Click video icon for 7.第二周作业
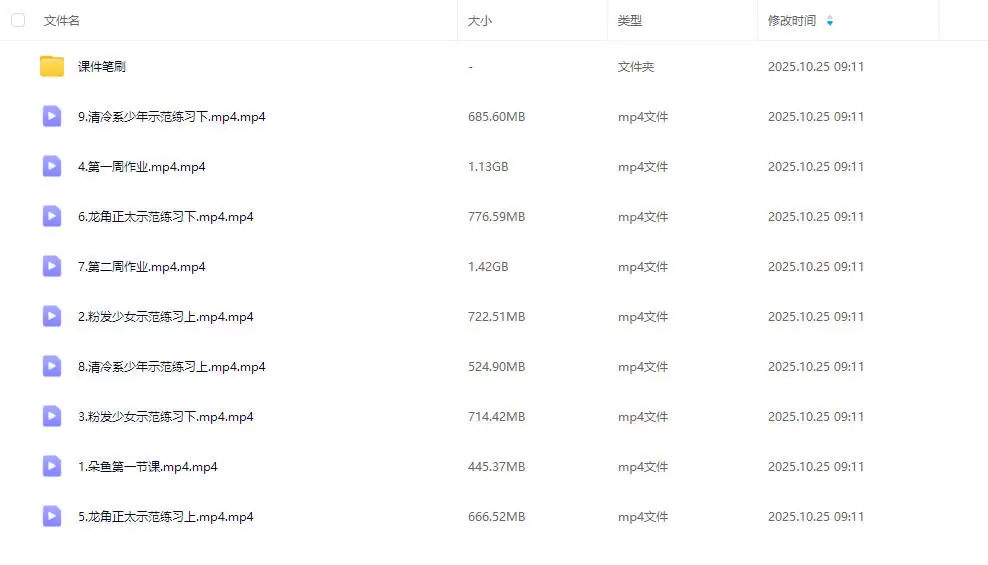 pyautogui.click(x=52, y=267)
